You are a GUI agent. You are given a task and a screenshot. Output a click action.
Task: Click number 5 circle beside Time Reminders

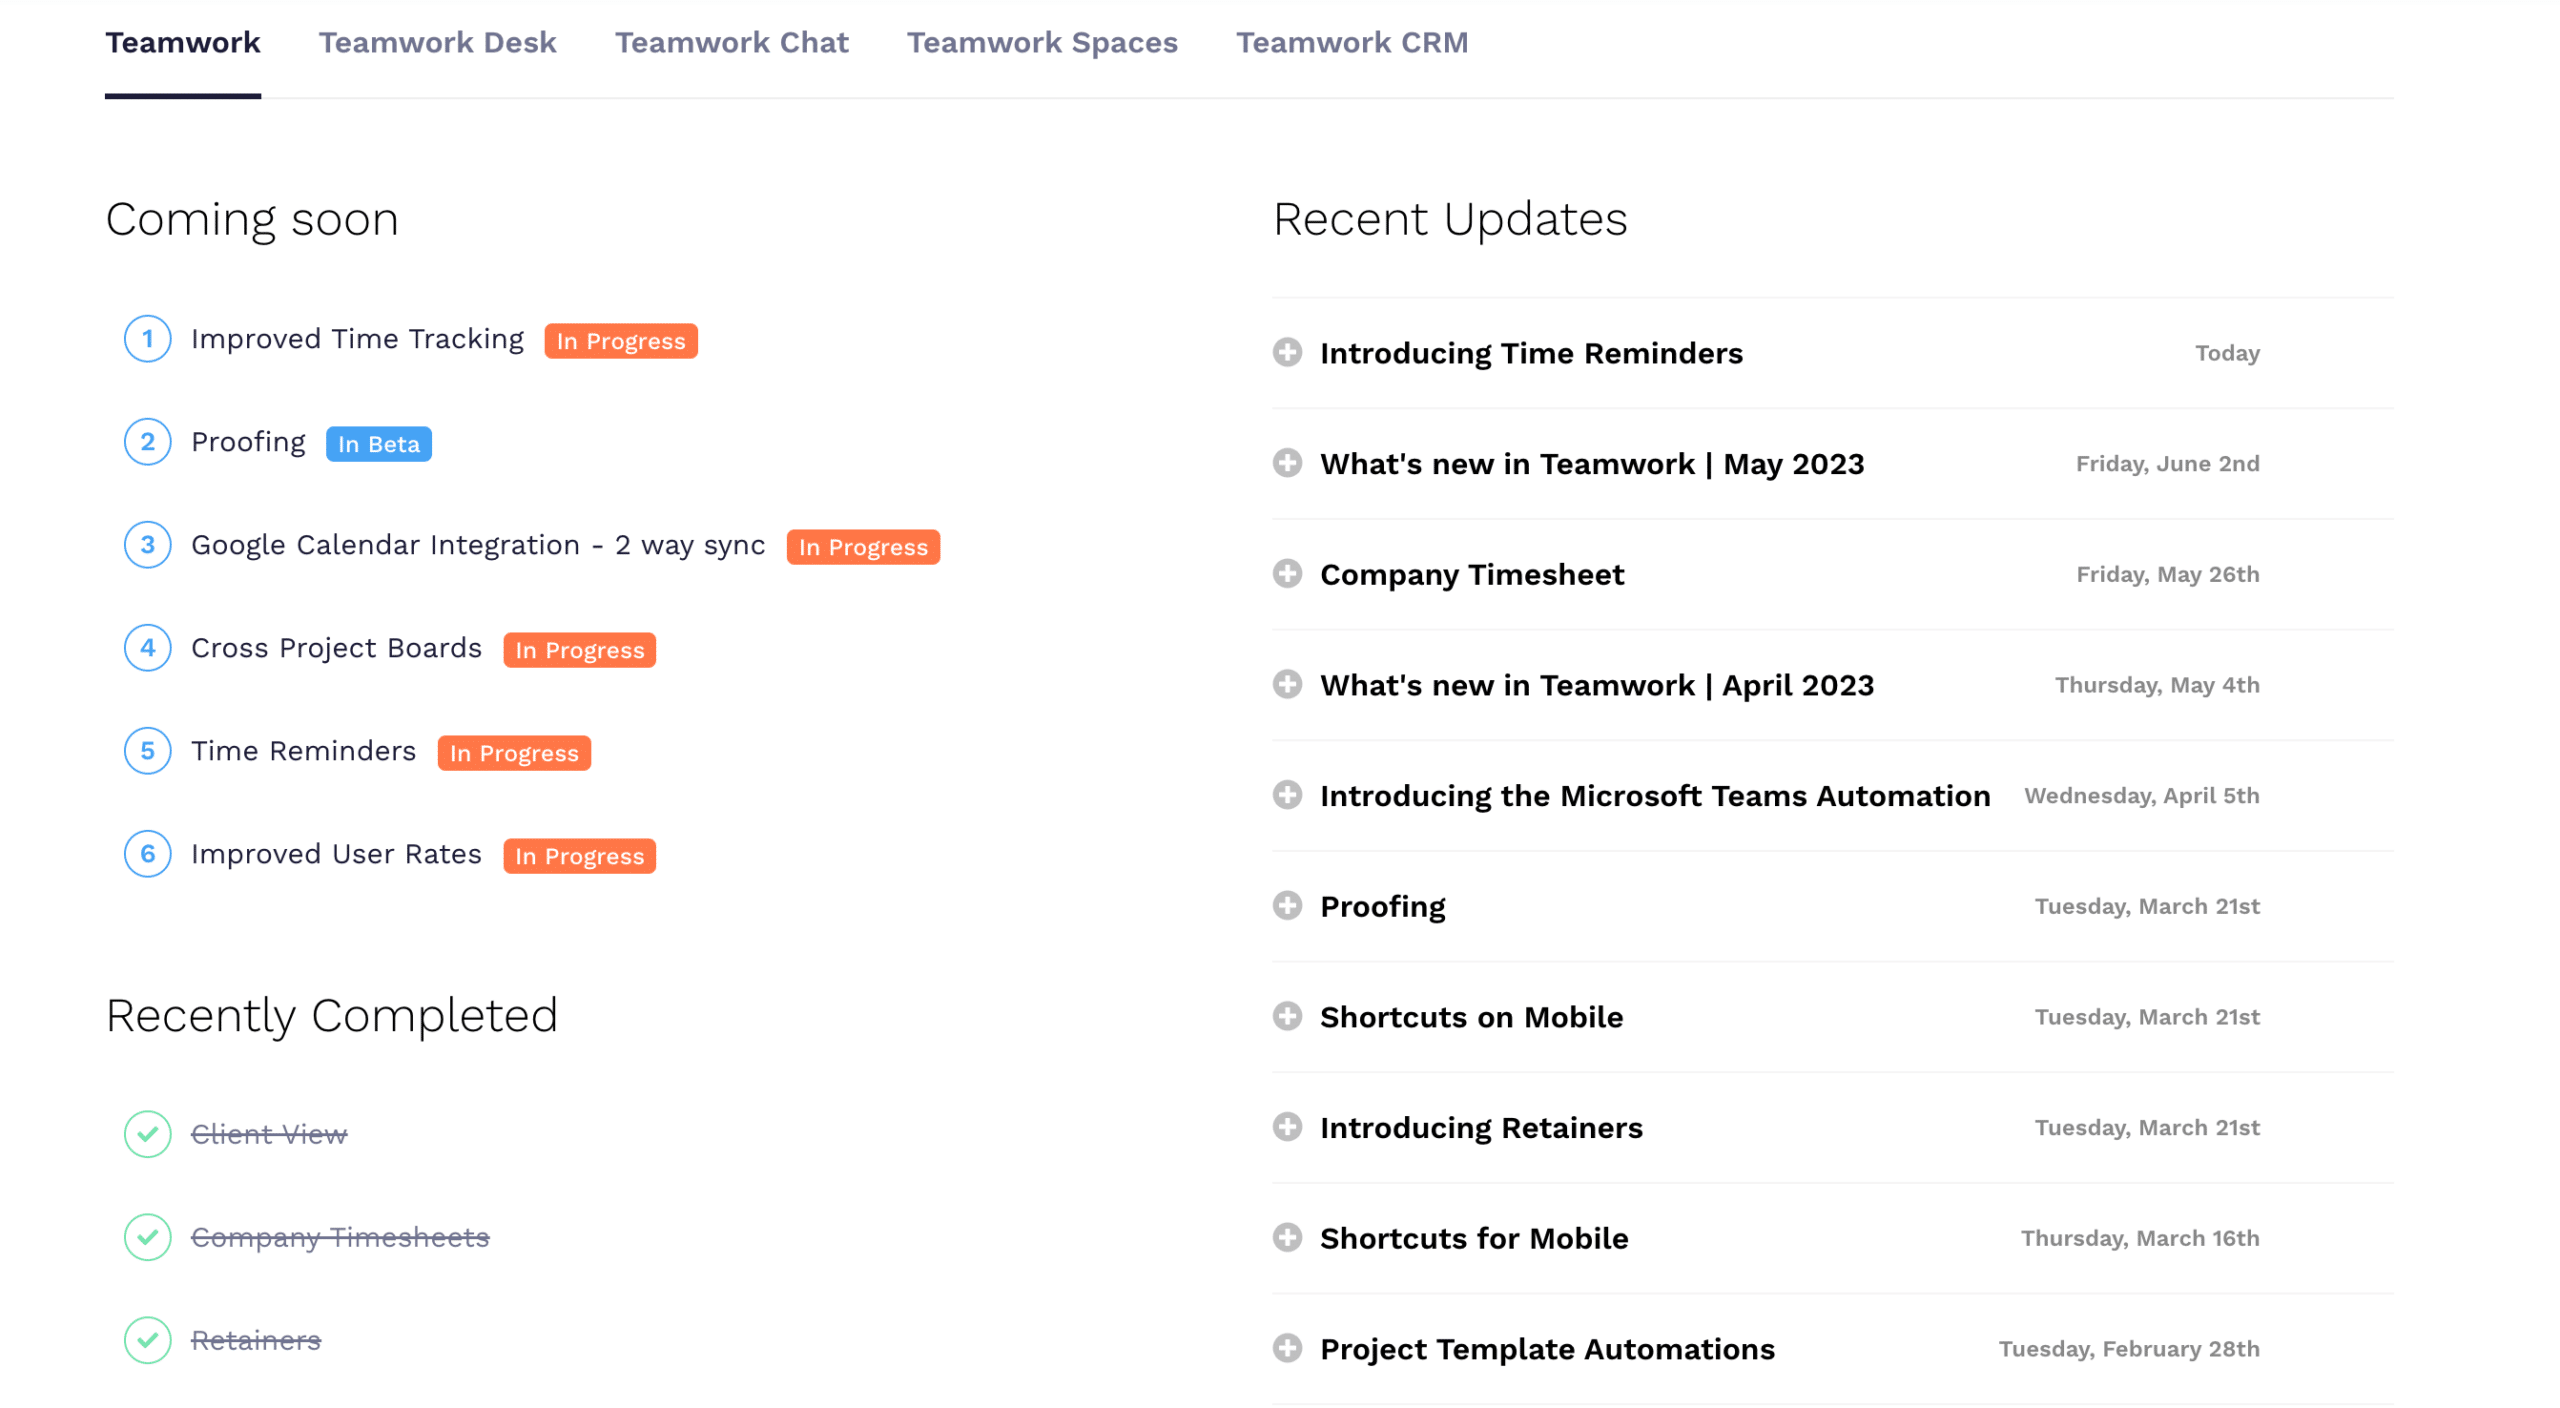point(147,751)
